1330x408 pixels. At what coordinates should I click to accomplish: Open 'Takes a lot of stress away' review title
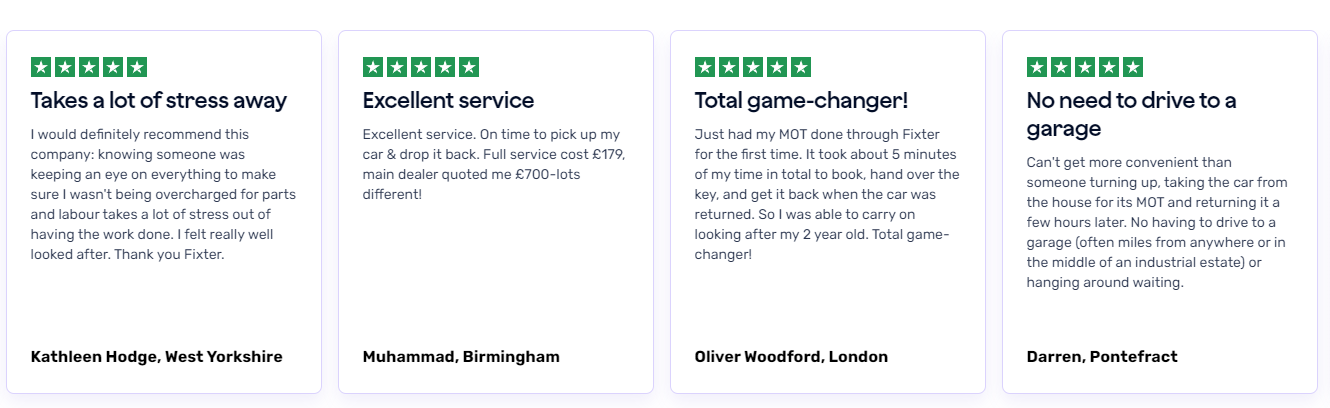click(x=159, y=100)
